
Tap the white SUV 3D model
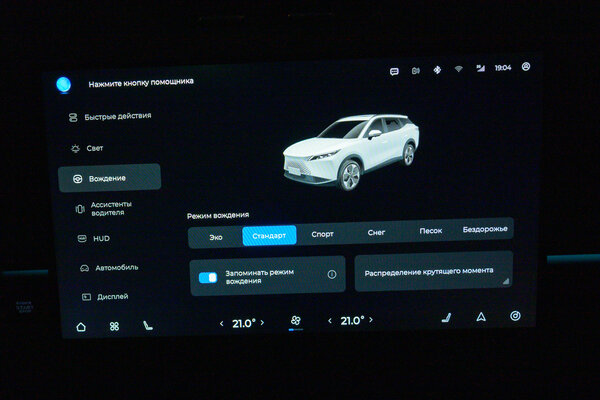[351, 152]
